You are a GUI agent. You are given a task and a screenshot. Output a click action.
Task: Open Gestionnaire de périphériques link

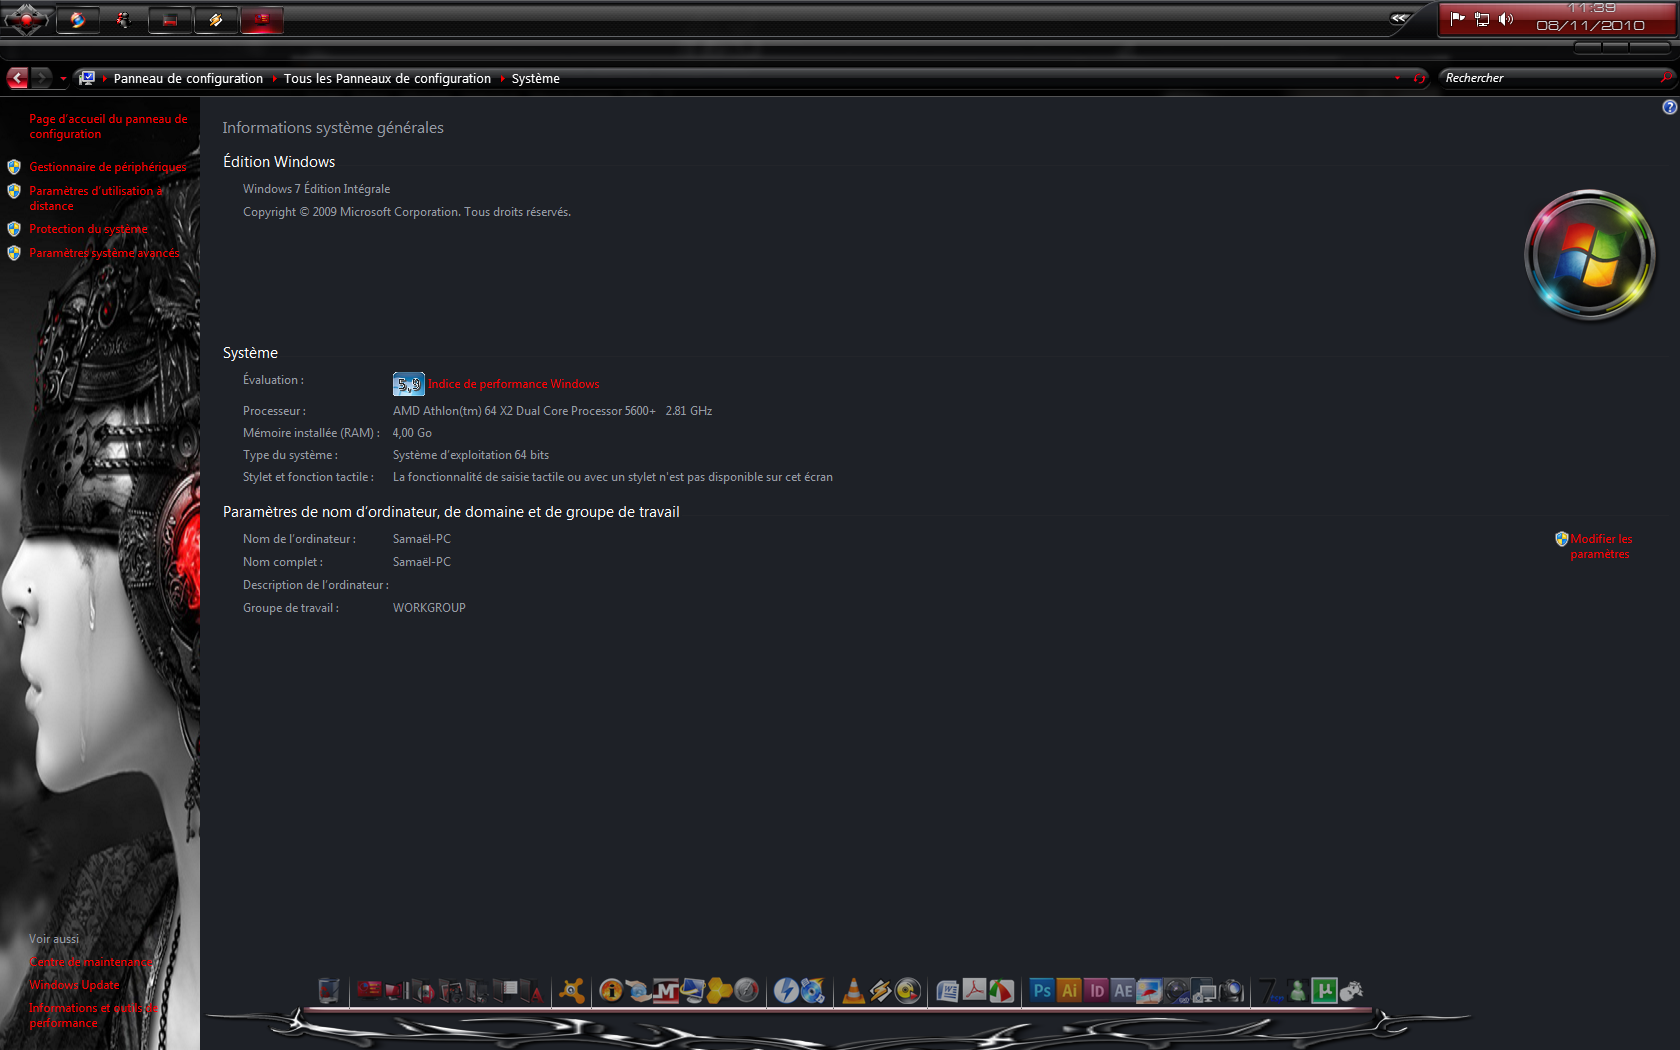(x=107, y=167)
